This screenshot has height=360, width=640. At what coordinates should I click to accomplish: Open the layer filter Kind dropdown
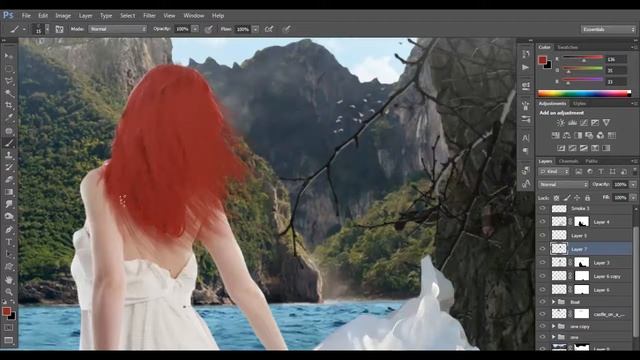(554, 172)
